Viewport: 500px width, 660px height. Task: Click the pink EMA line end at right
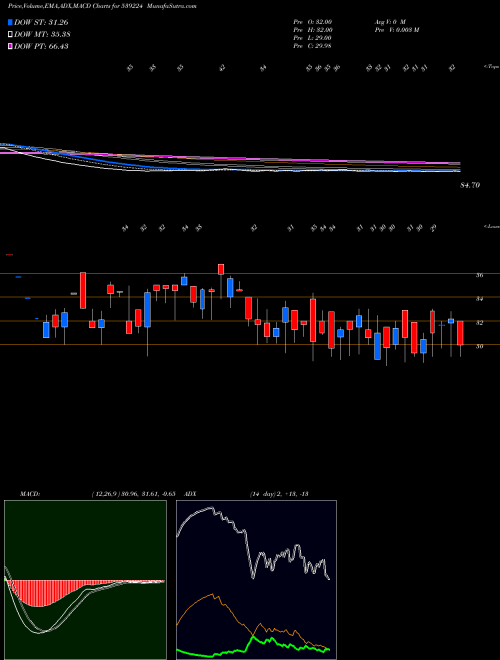(x=458, y=163)
